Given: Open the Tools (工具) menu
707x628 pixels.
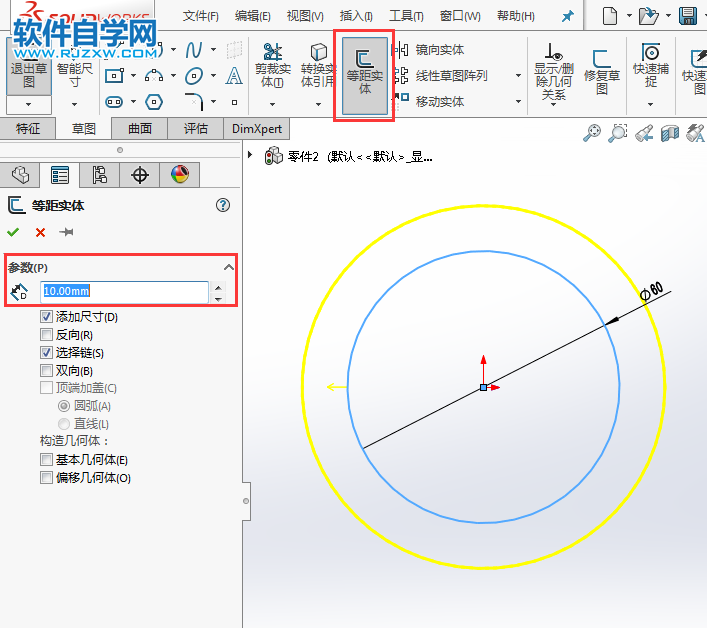Looking at the screenshot, I should [406, 17].
